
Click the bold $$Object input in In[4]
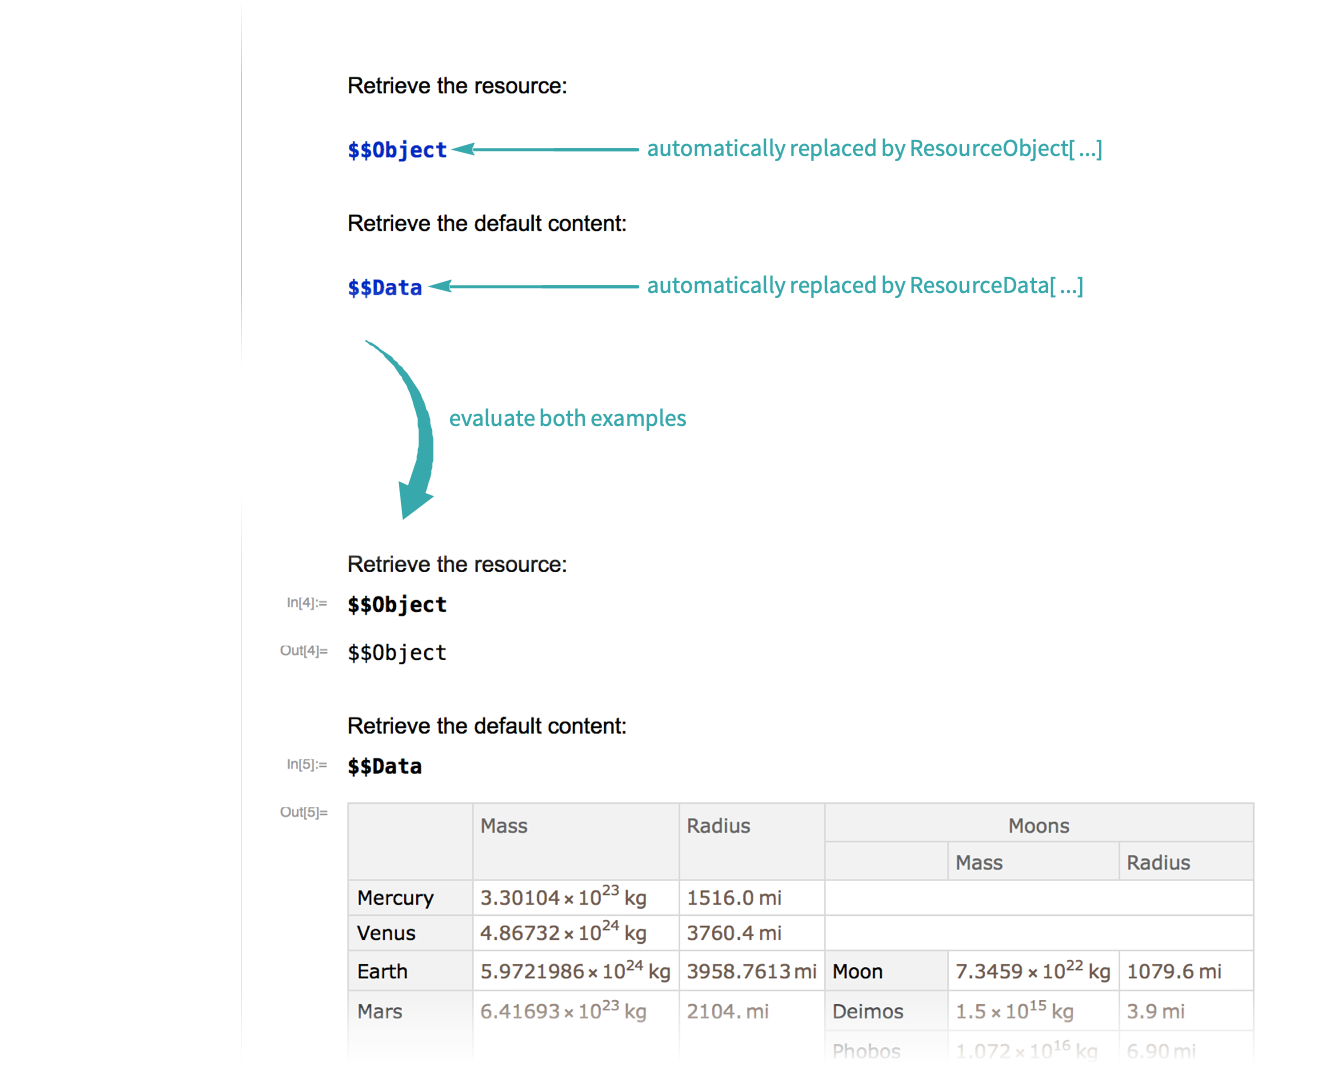pyautogui.click(x=397, y=605)
